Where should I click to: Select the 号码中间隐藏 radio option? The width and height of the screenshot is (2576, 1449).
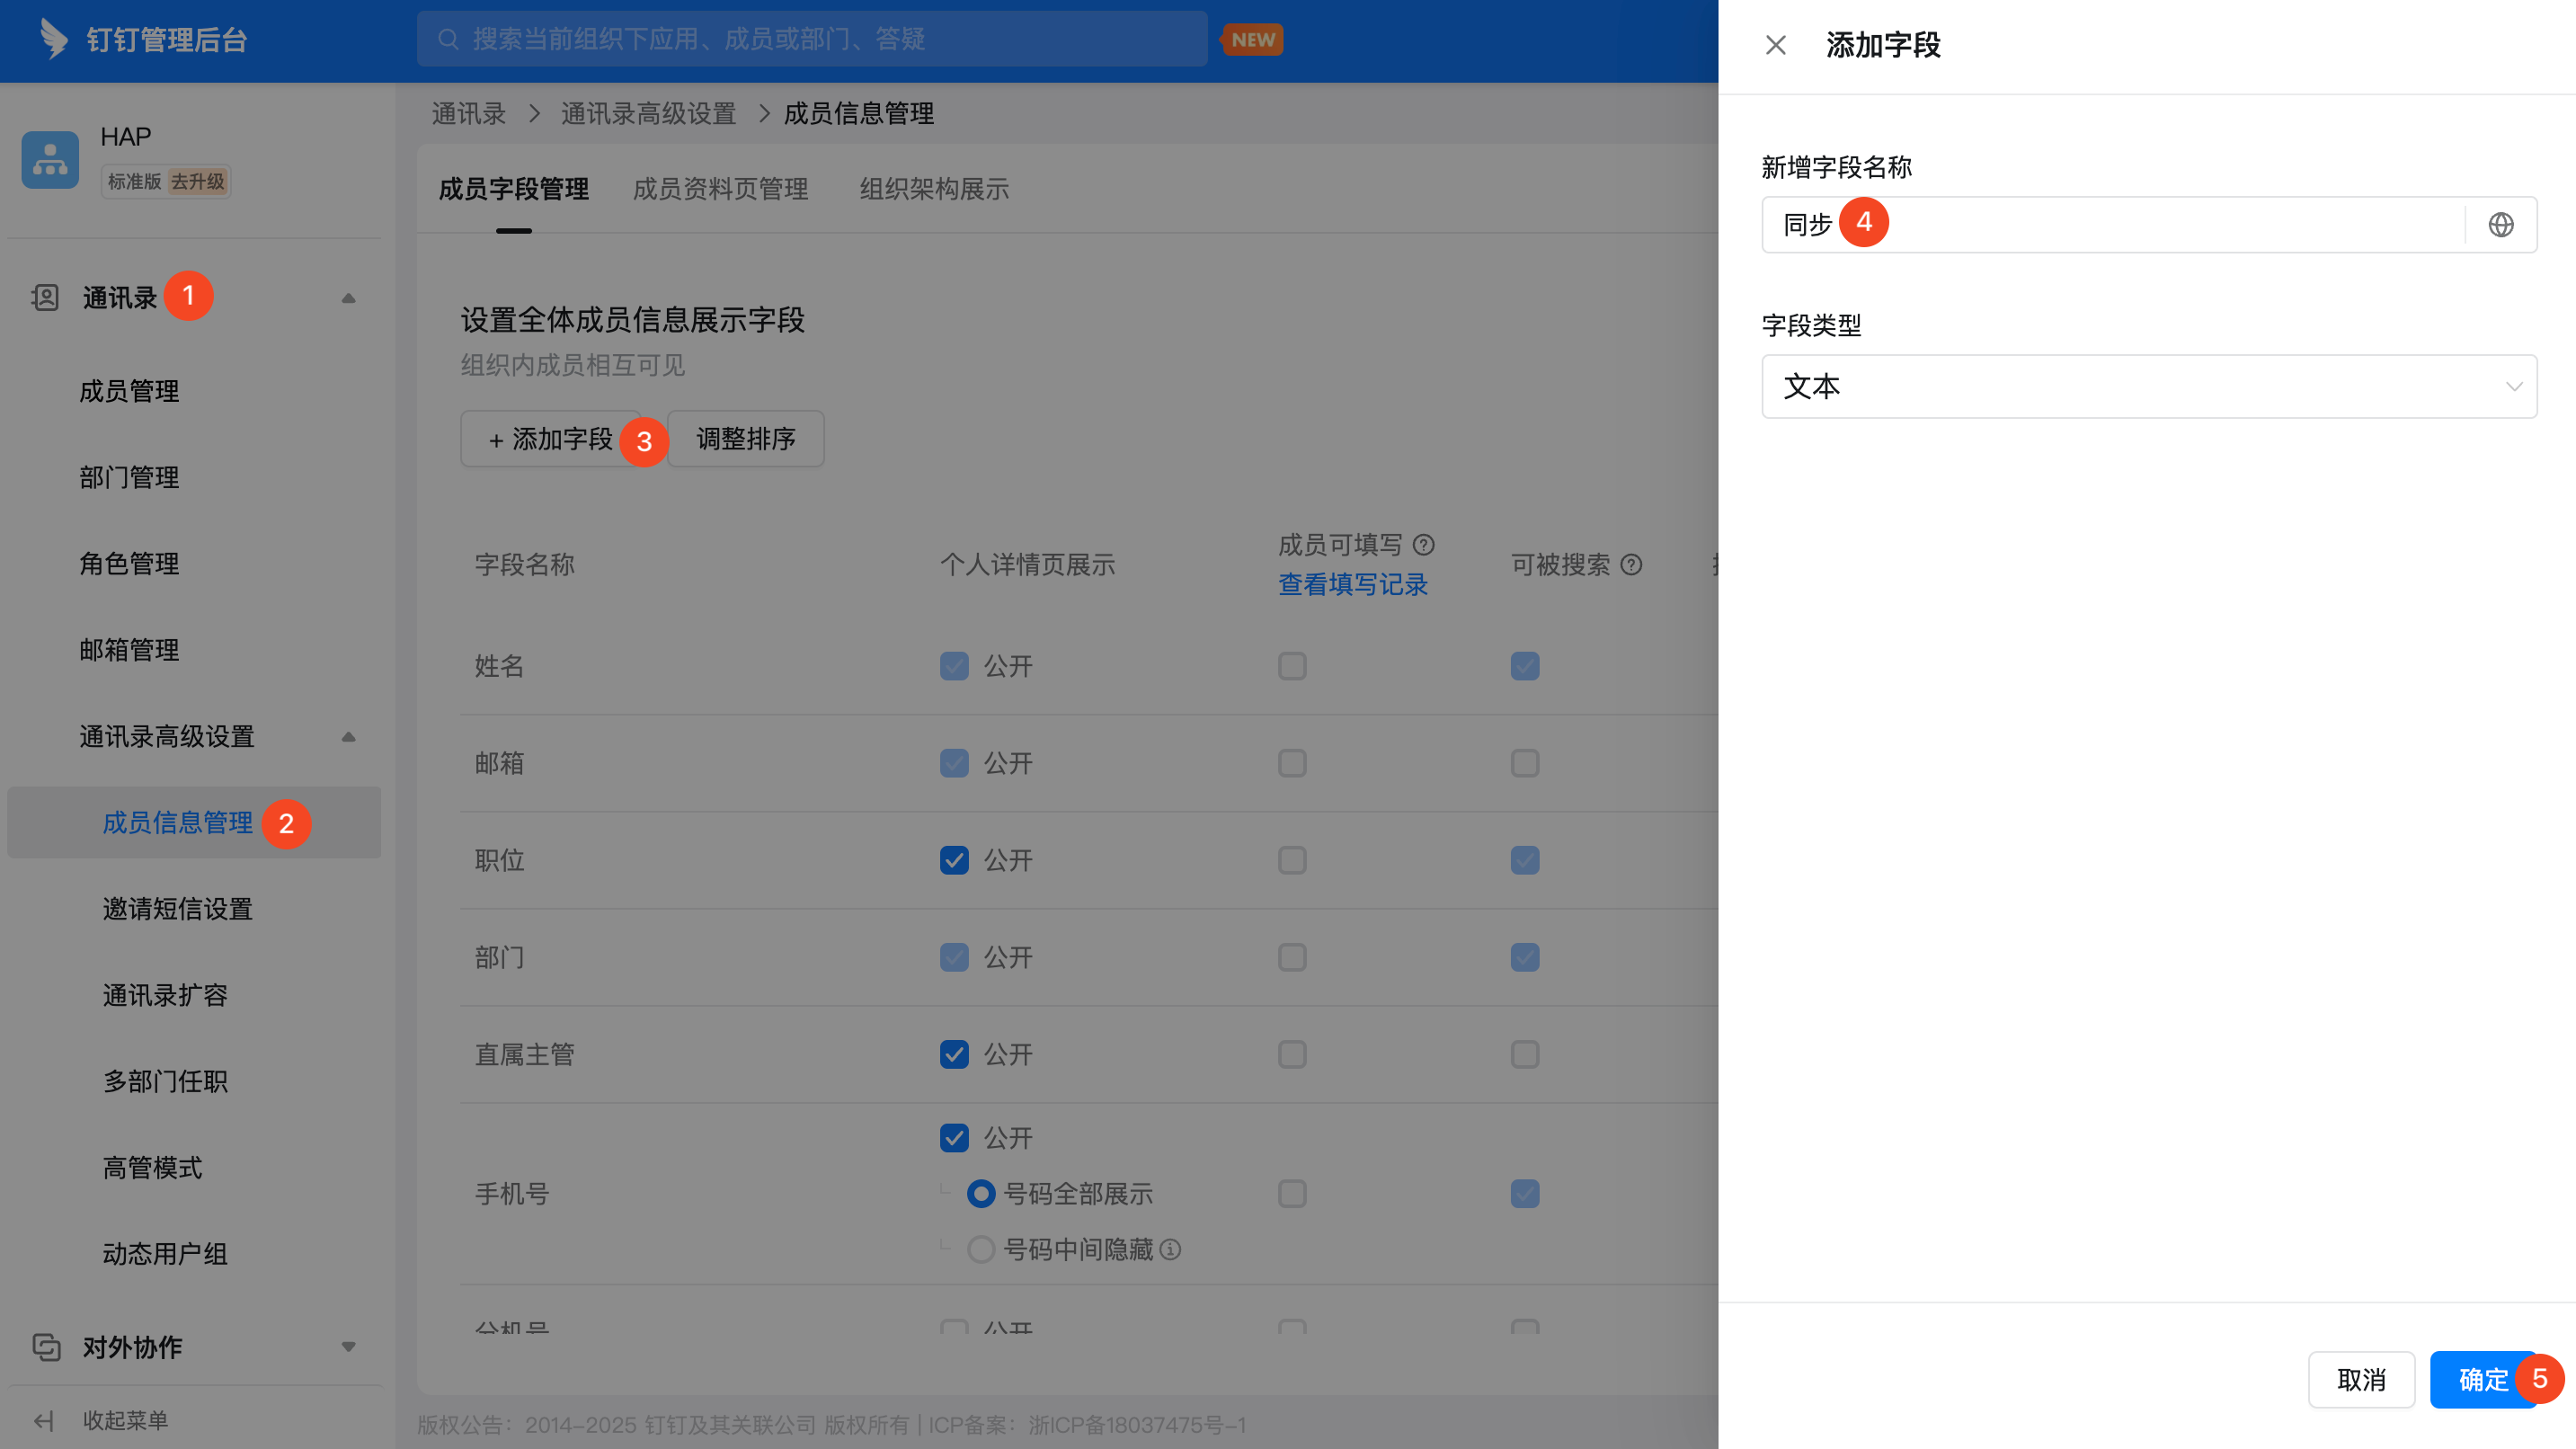click(x=981, y=1249)
